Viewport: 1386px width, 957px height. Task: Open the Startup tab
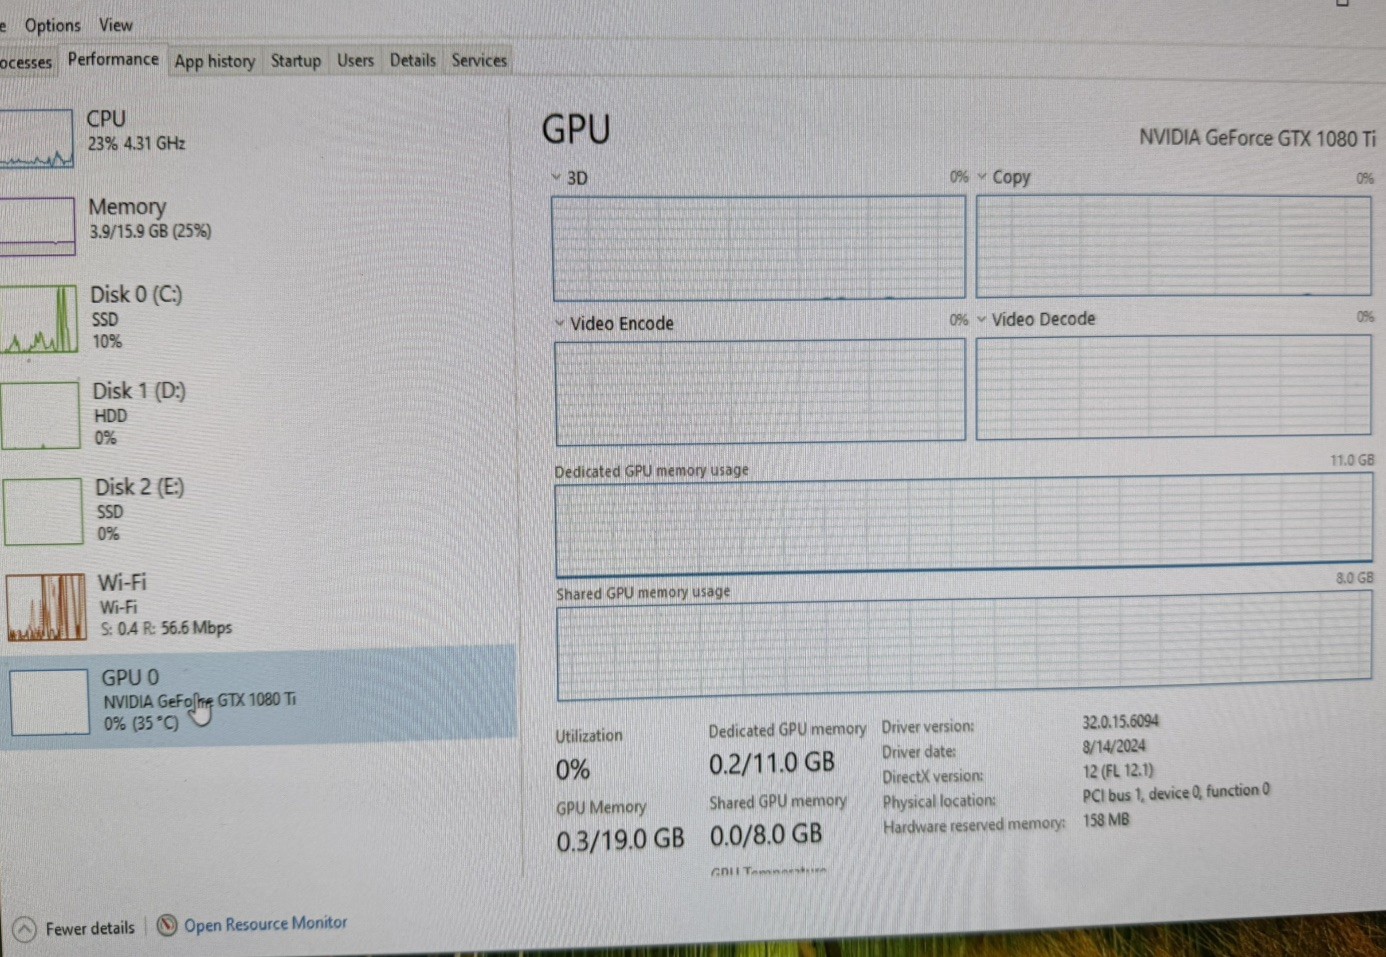coord(296,61)
